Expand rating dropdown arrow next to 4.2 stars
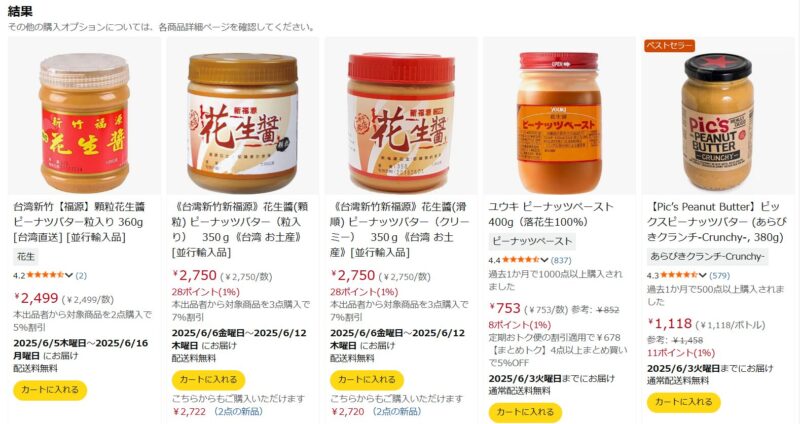Image resolution: width=800 pixels, height=424 pixels. [69, 276]
